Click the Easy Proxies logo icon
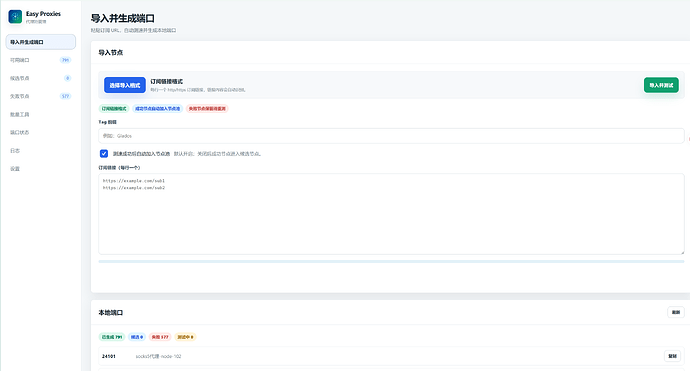690x371 pixels. coord(15,17)
